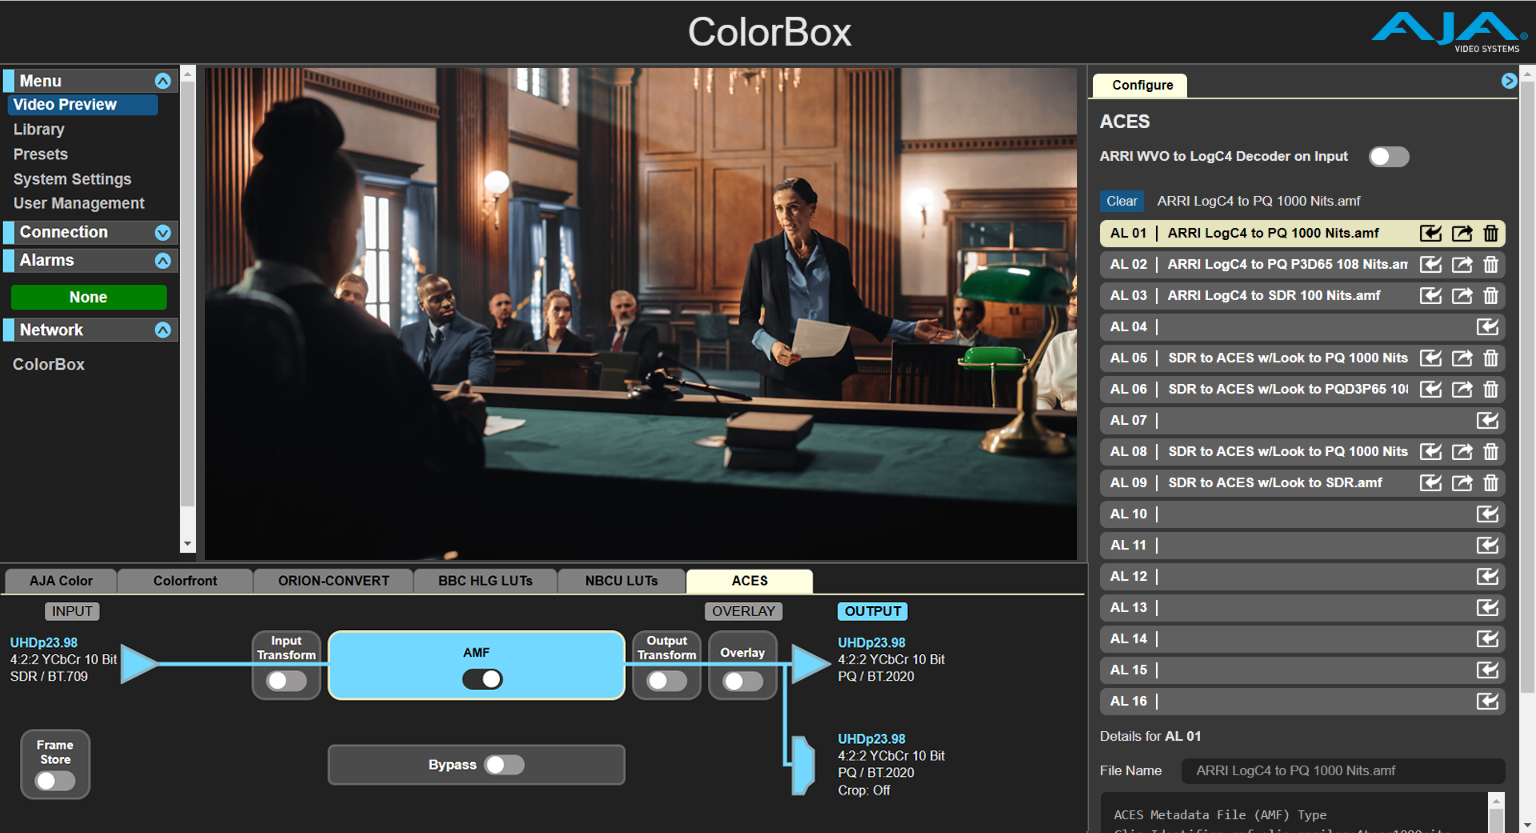Viewport: 1536px width, 833px height.
Task: Edit the File Name field for AL 01
Action: [1343, 771]
